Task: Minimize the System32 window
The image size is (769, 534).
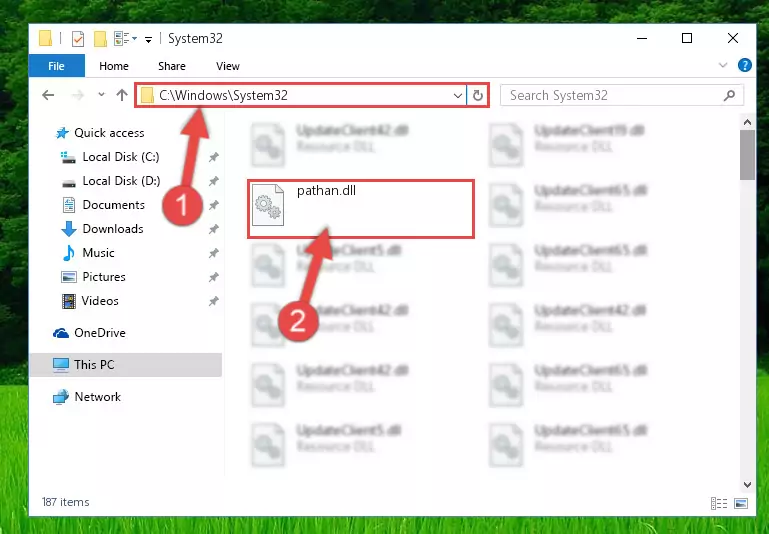Action: 641,38
